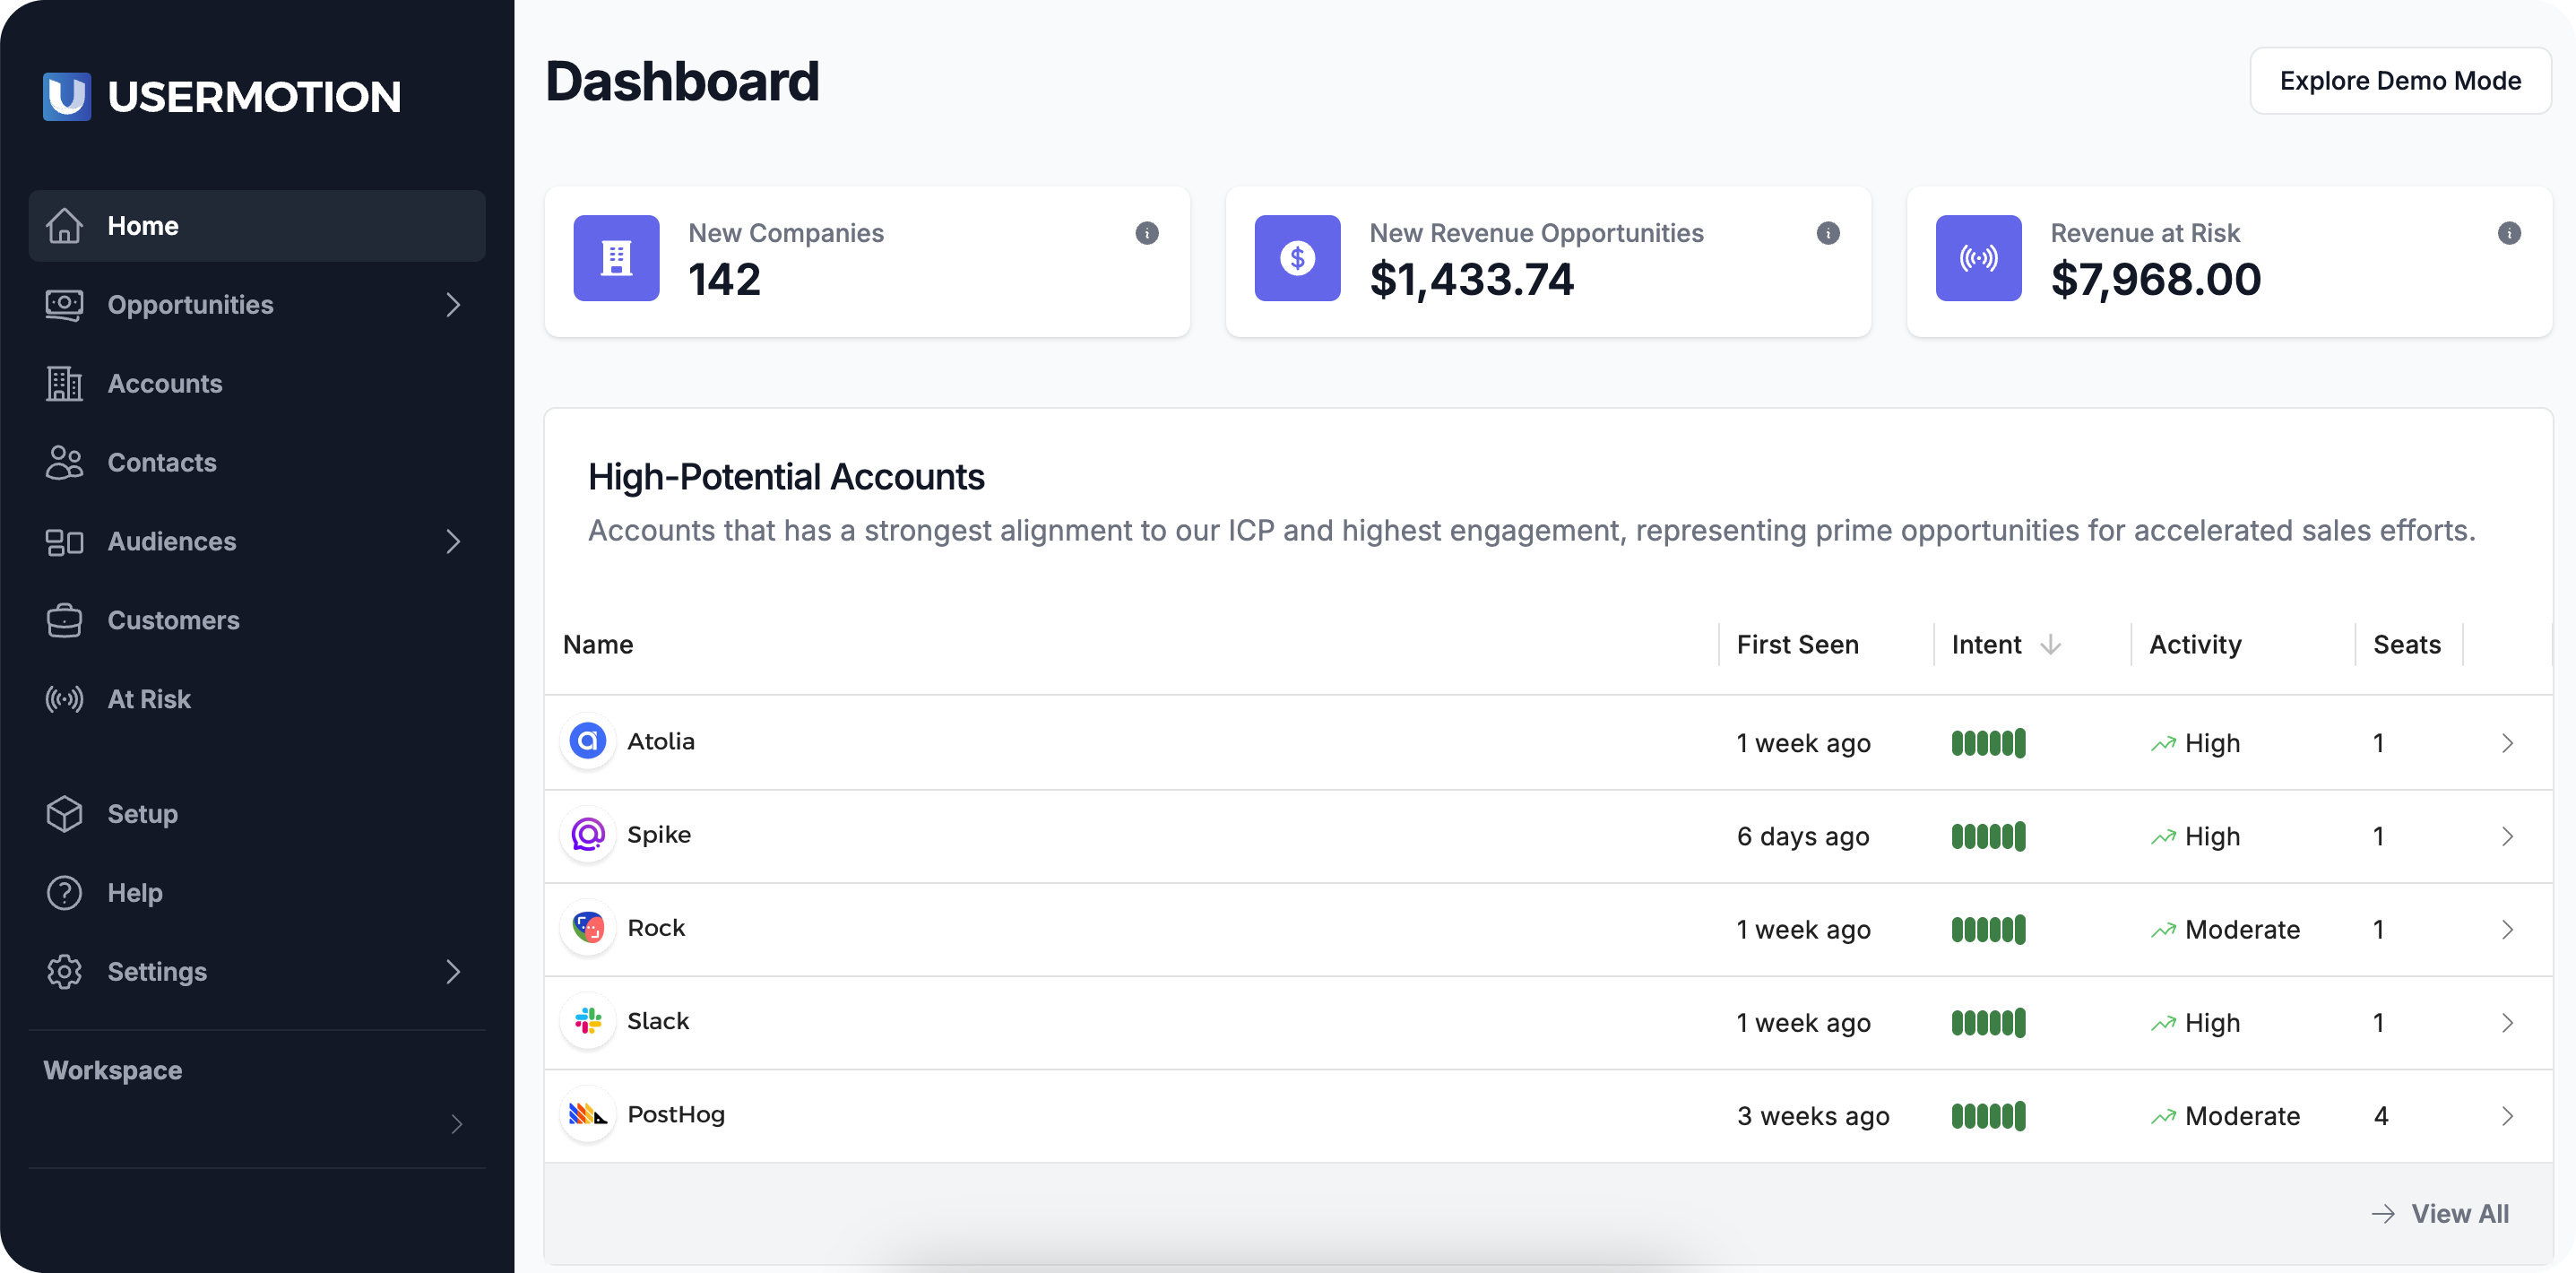
Task: Open the Contacts section
Action: [161, 462]
